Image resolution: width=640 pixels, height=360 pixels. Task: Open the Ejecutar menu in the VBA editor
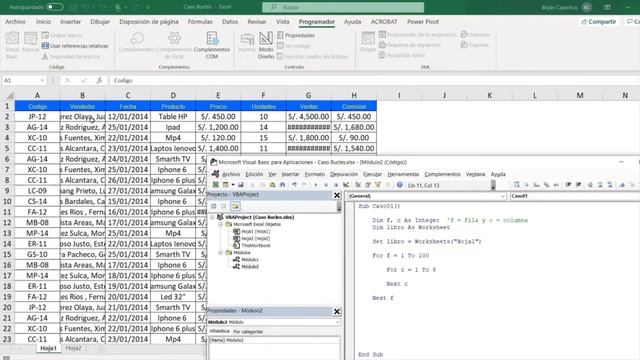click(372, 174)
